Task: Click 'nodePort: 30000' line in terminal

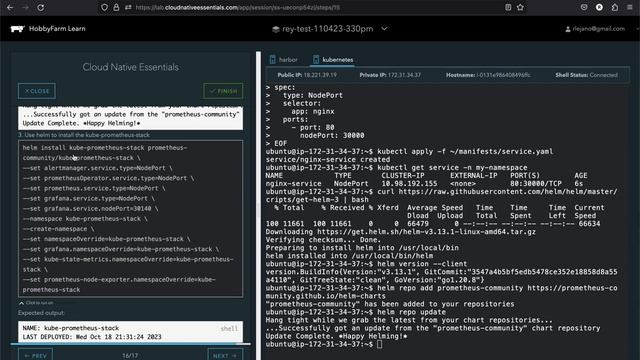Action: 332,136
